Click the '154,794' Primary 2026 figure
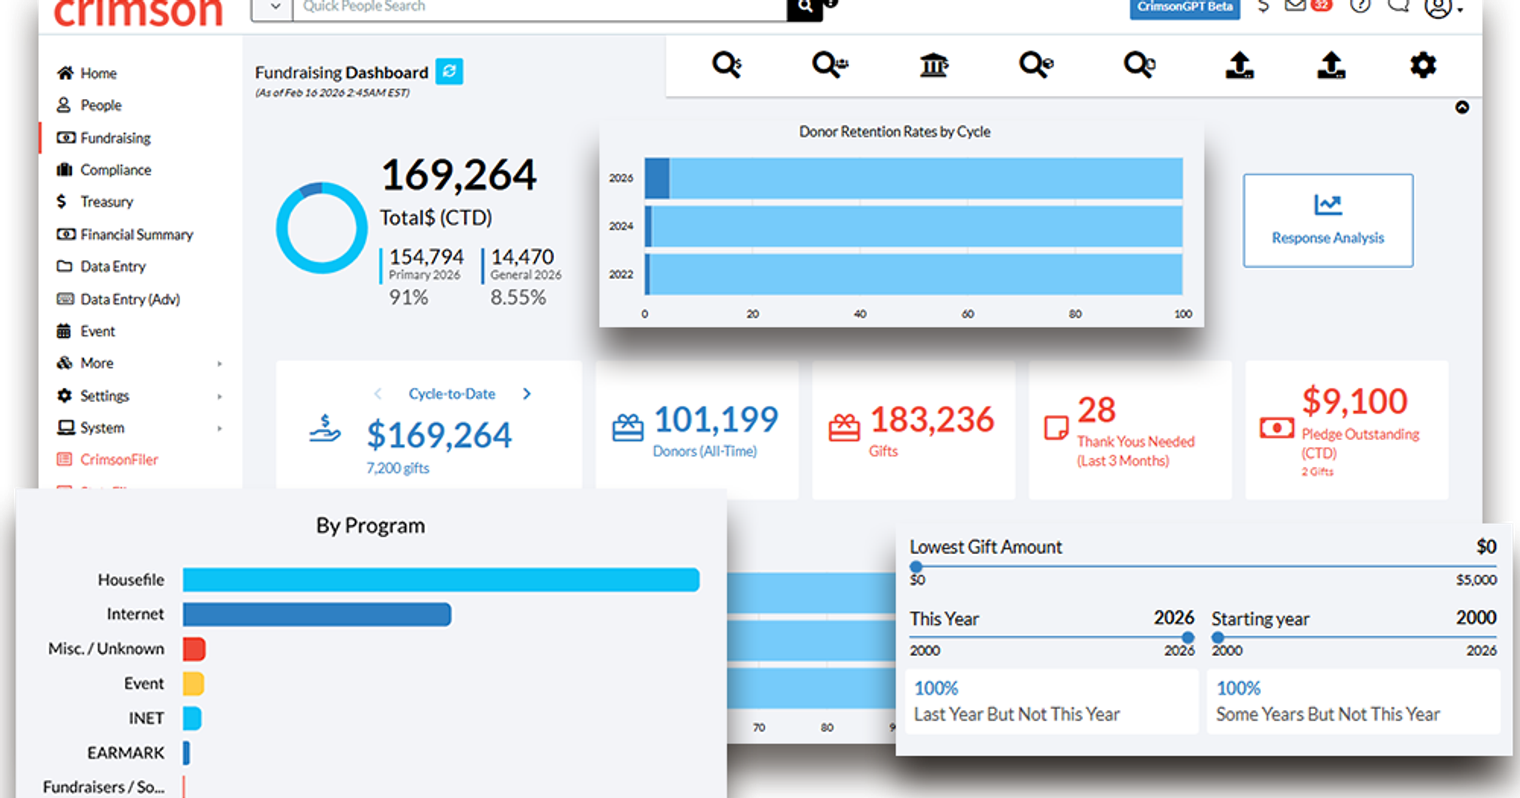 pyautogui.click(x=426, y=257)
